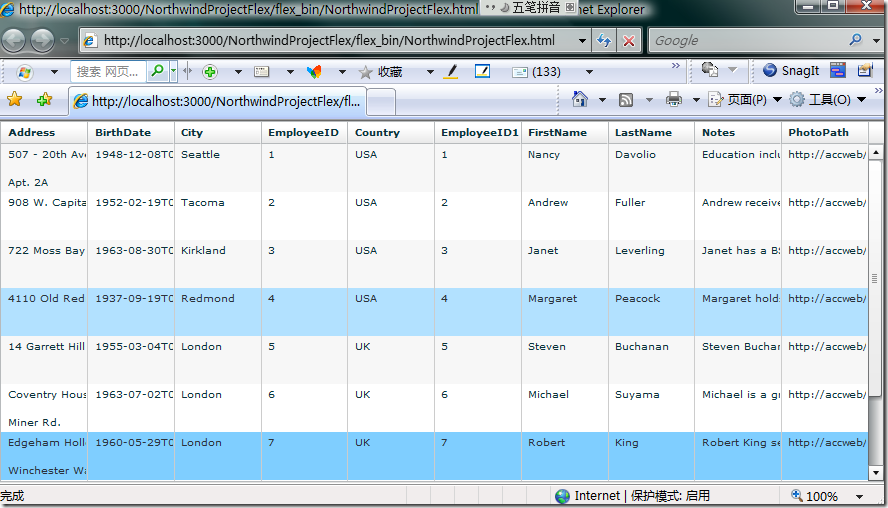Open a new blank tab

pyautogui.click(x=381, y=103)
